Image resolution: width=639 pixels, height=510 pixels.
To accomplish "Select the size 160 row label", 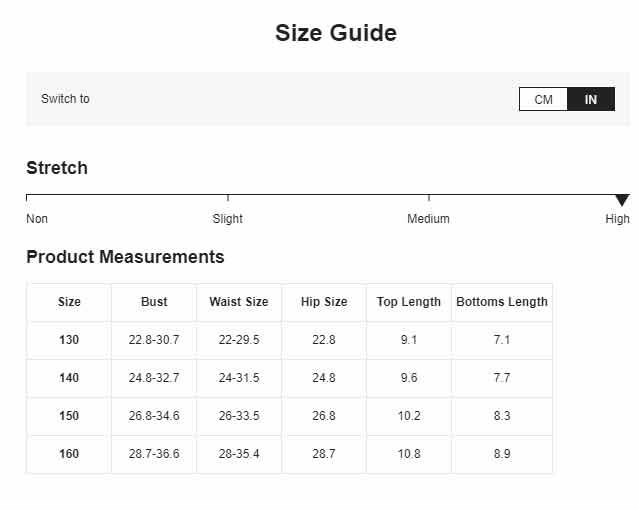I will click(69, 454).
